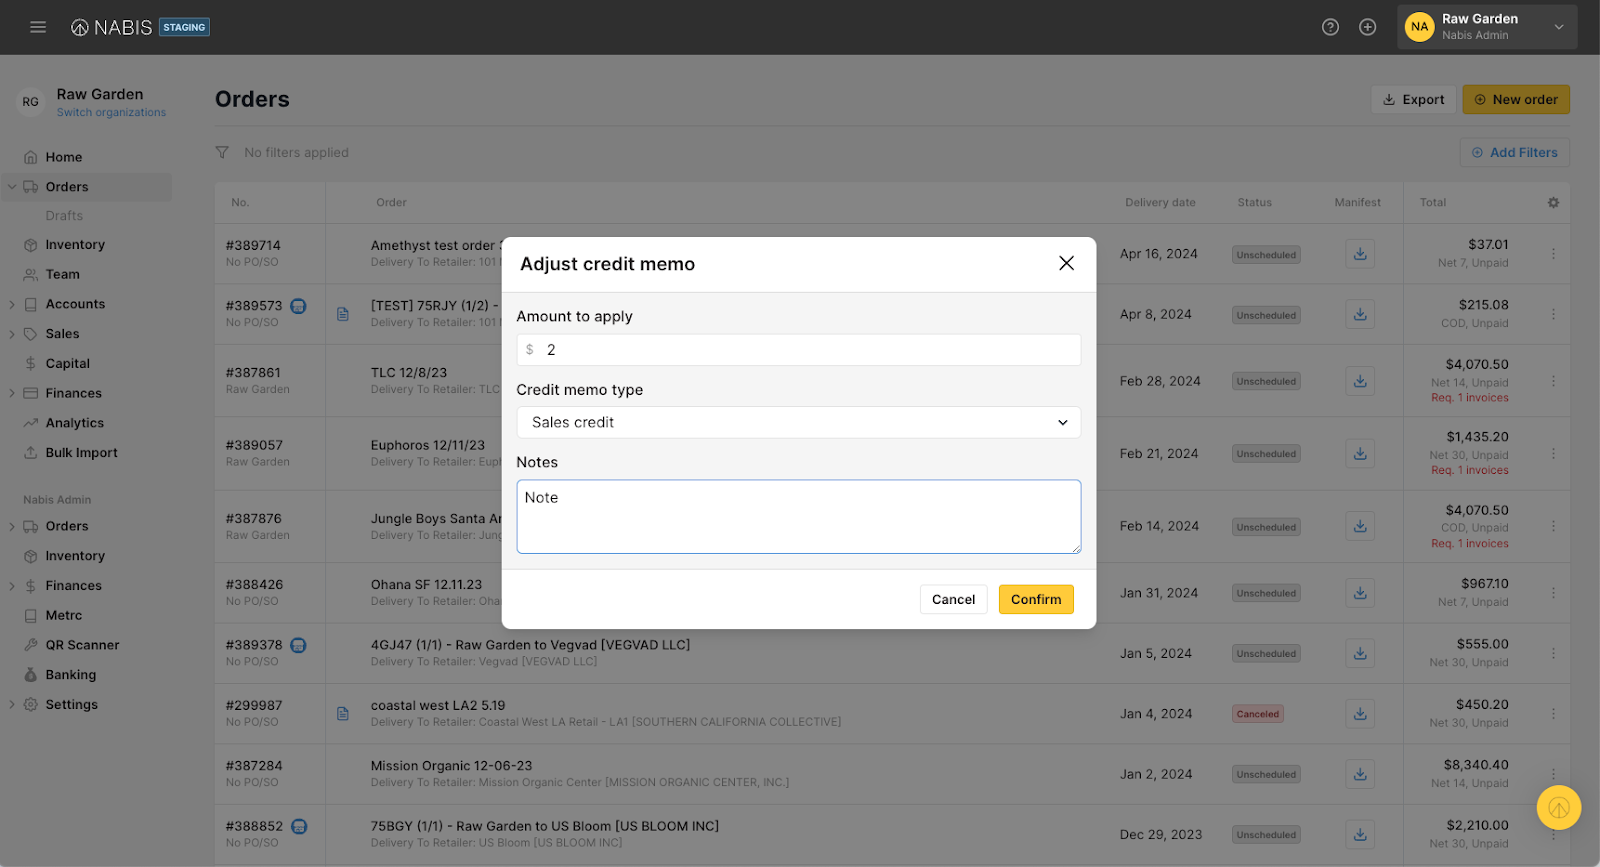Cancel the credit memo adjustment
The width and height of the screenshot is (1600, 867).
point(953,599)
